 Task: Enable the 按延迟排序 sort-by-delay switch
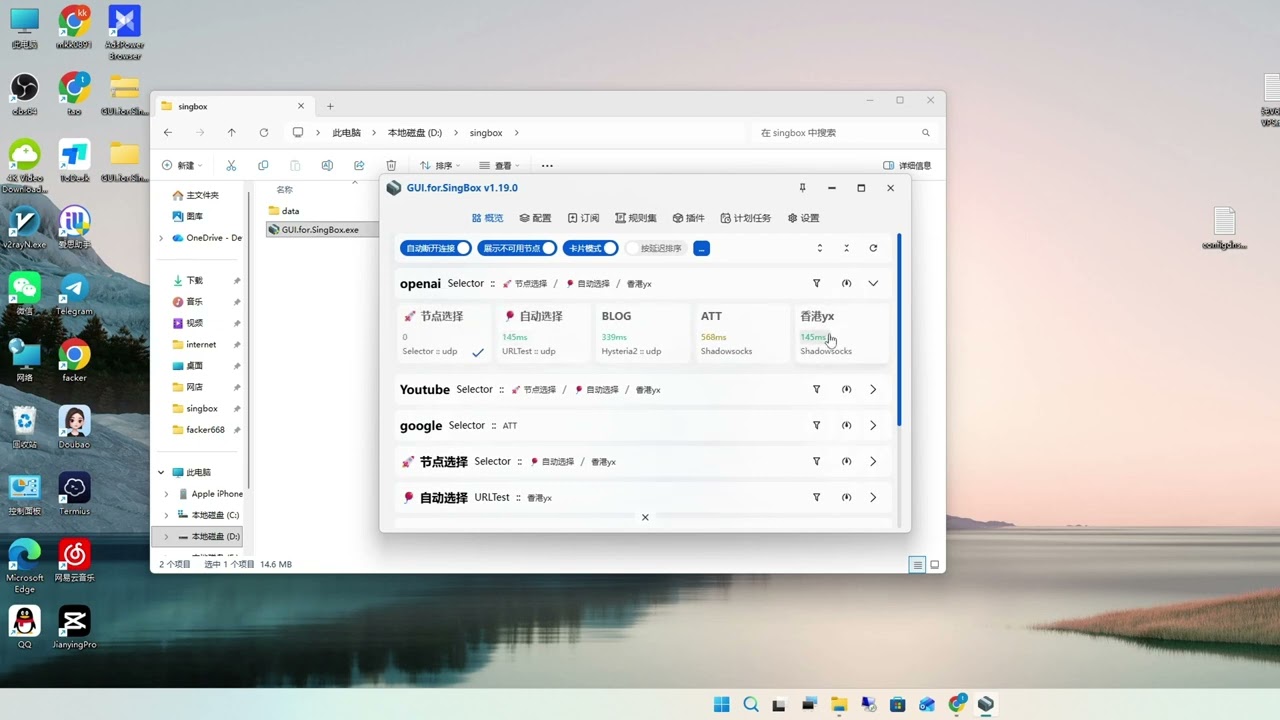click(655, 248)
